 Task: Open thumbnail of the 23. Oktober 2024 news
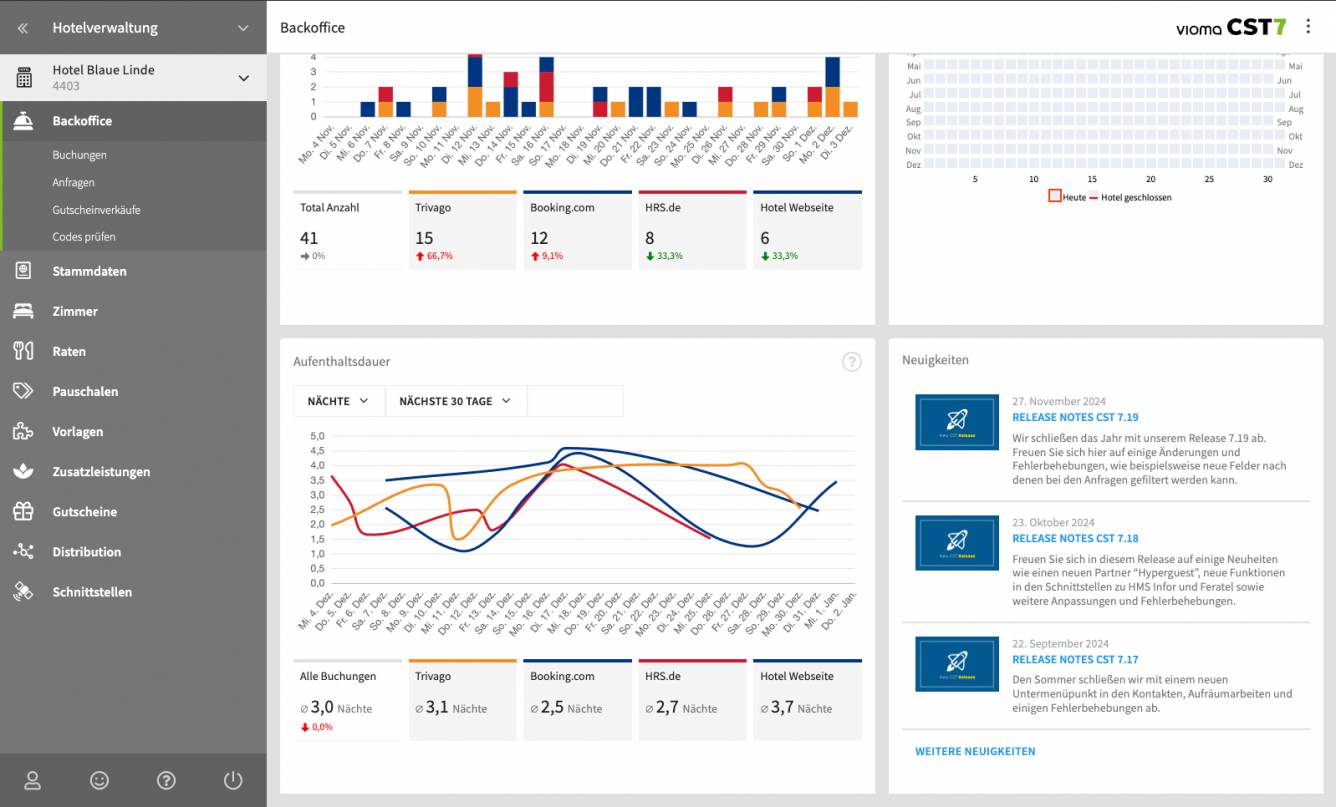point(957,543)
